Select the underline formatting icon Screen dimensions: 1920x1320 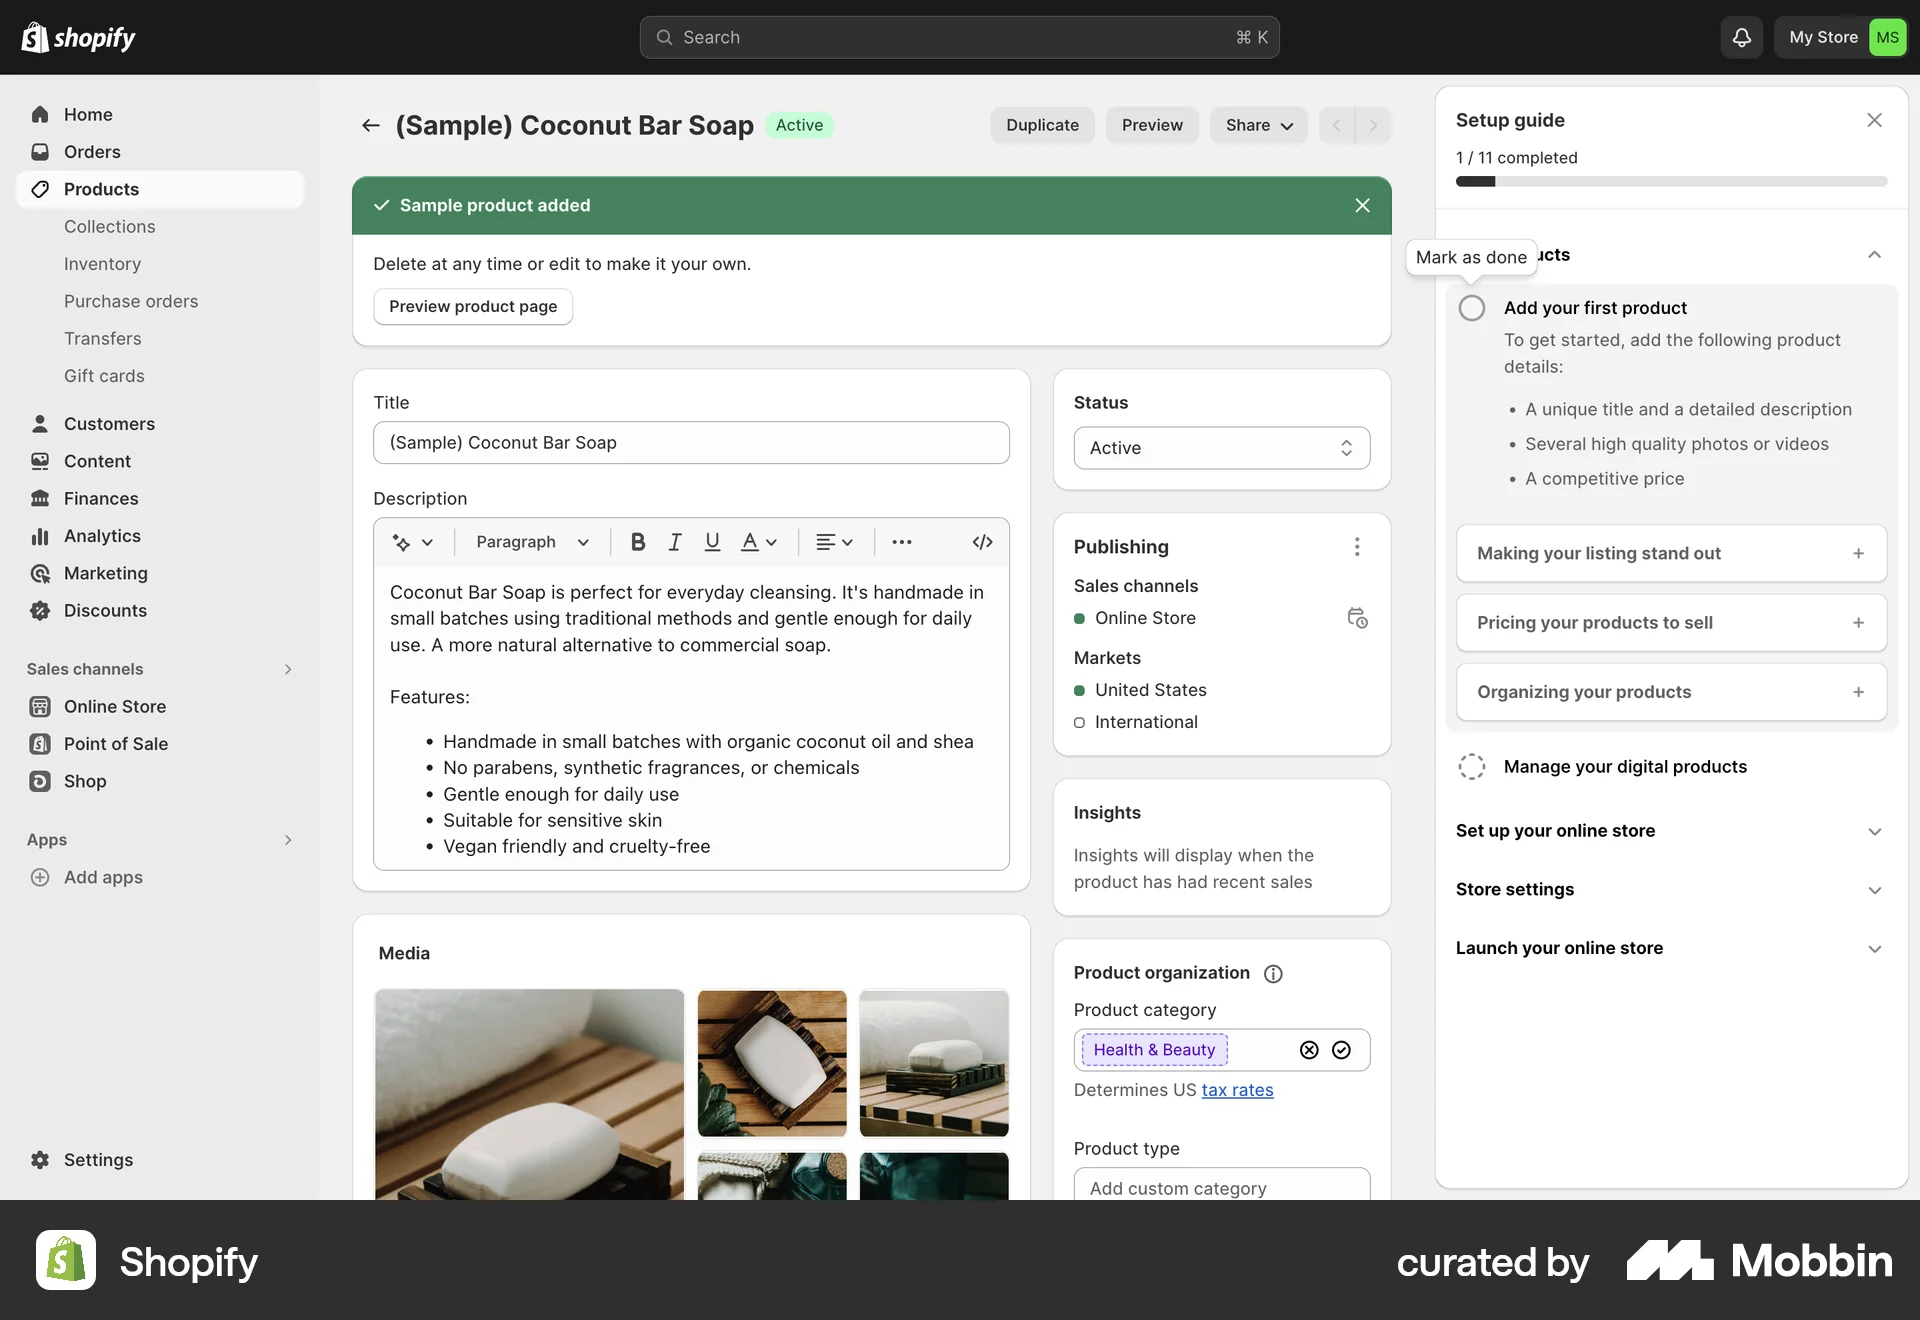(712, 541)
